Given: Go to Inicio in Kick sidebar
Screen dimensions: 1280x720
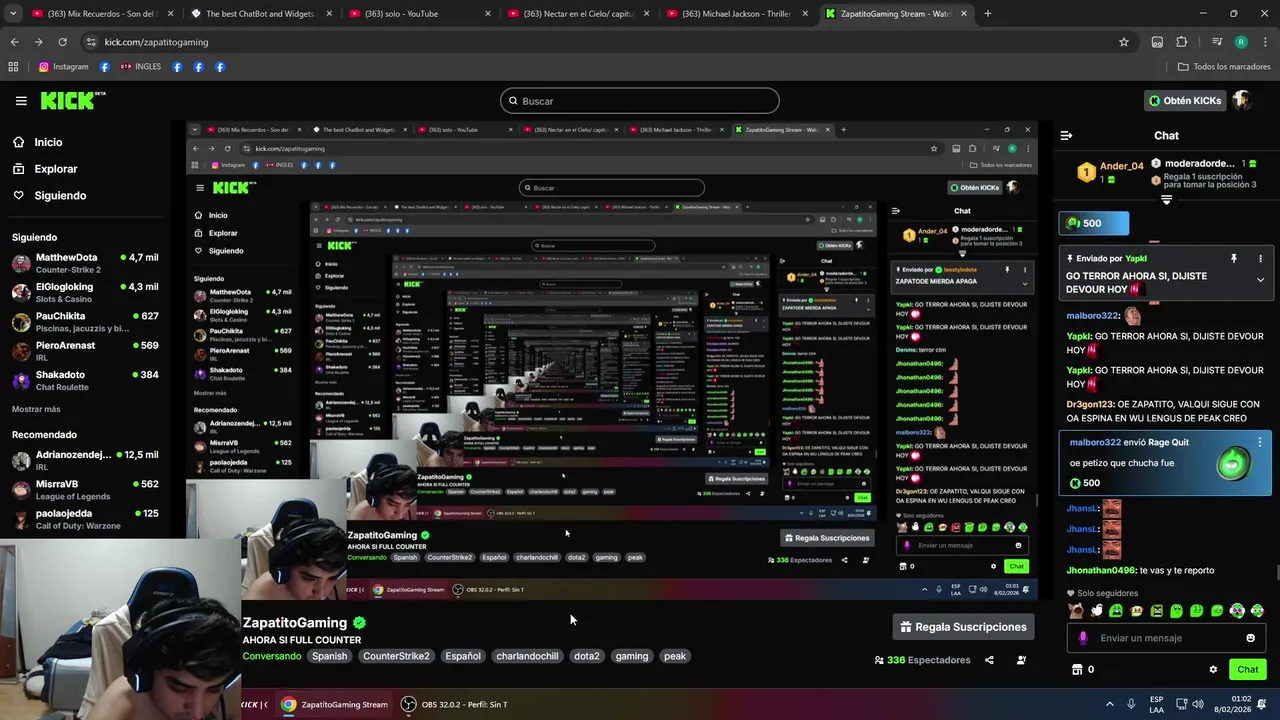Looking at the screenshot, I should 37,142.
